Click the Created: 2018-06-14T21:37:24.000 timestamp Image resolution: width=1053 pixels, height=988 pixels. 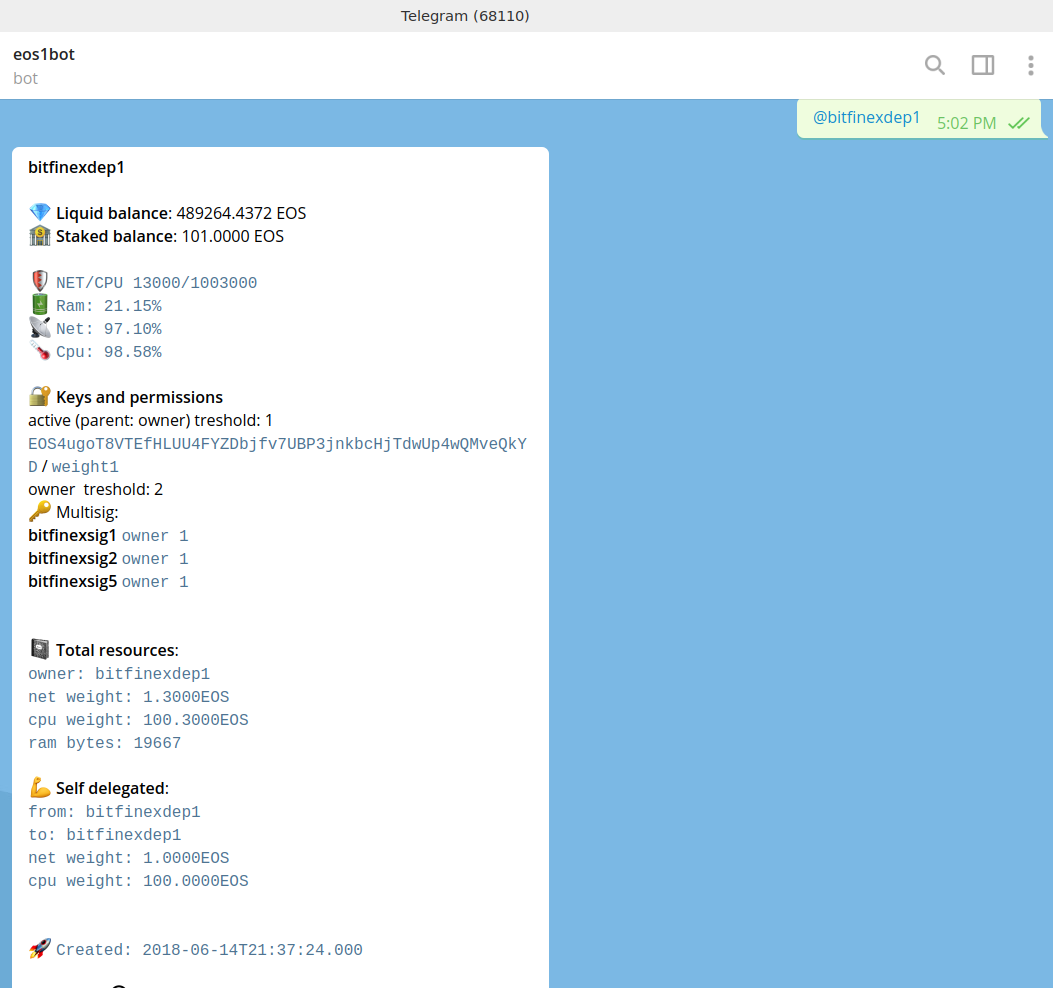(210, 950)
